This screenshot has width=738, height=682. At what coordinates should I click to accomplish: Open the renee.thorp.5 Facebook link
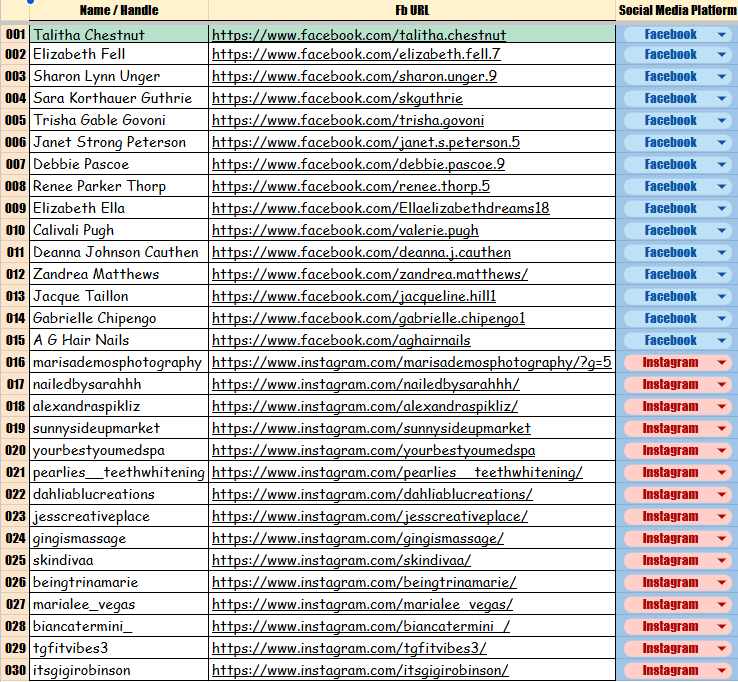[351, 186]
